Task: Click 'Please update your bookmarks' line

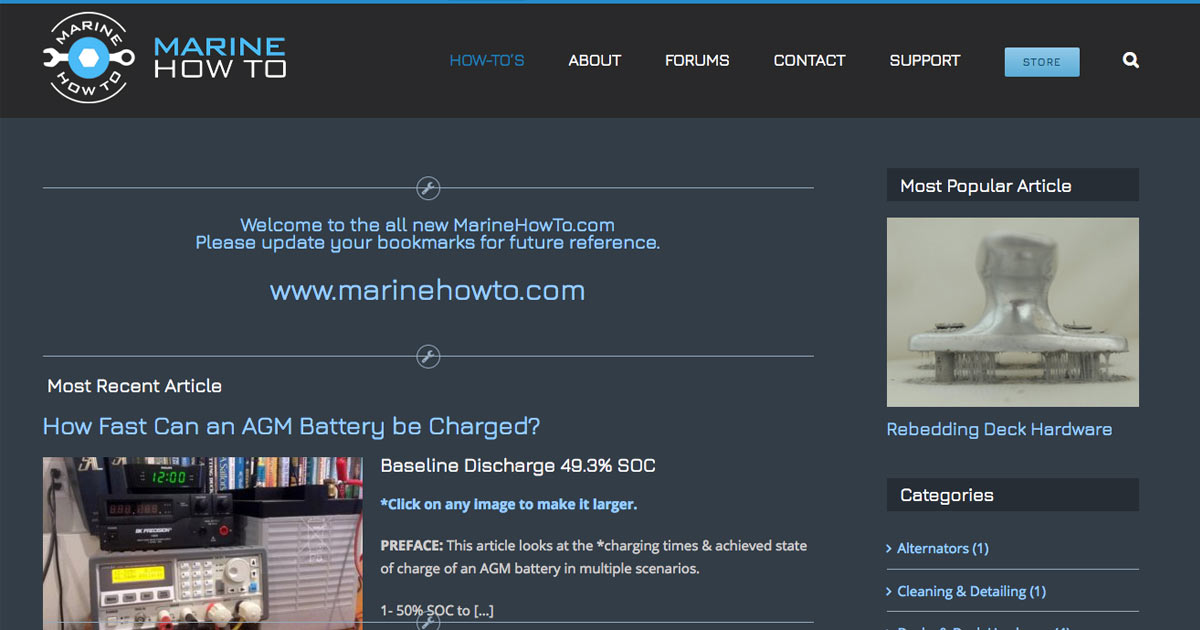Action: click(427, 243)
